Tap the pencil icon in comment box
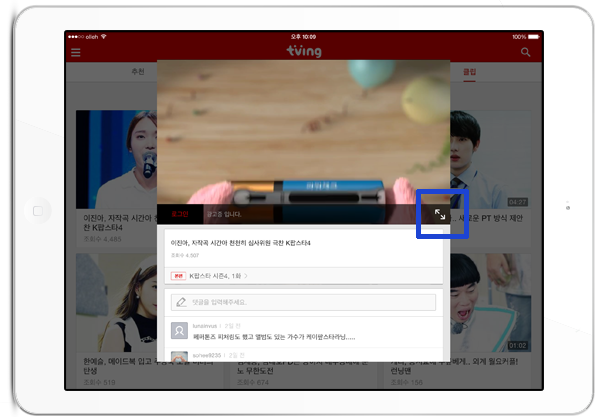The image size is (595, 417). (181, 302)
